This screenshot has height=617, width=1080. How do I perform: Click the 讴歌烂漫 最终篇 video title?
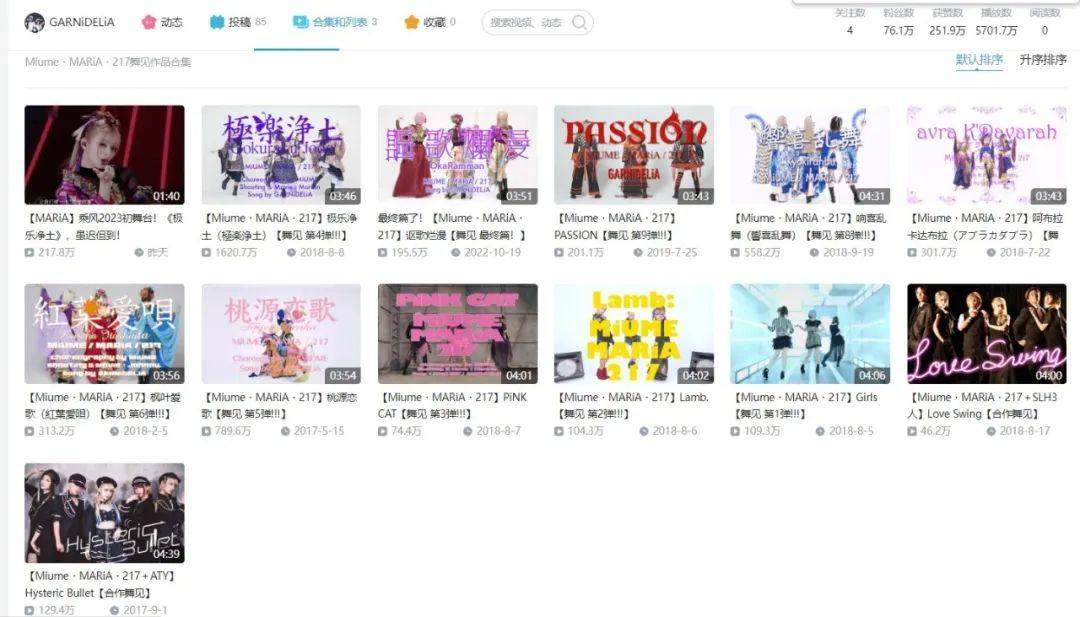[x=453, y=227]
